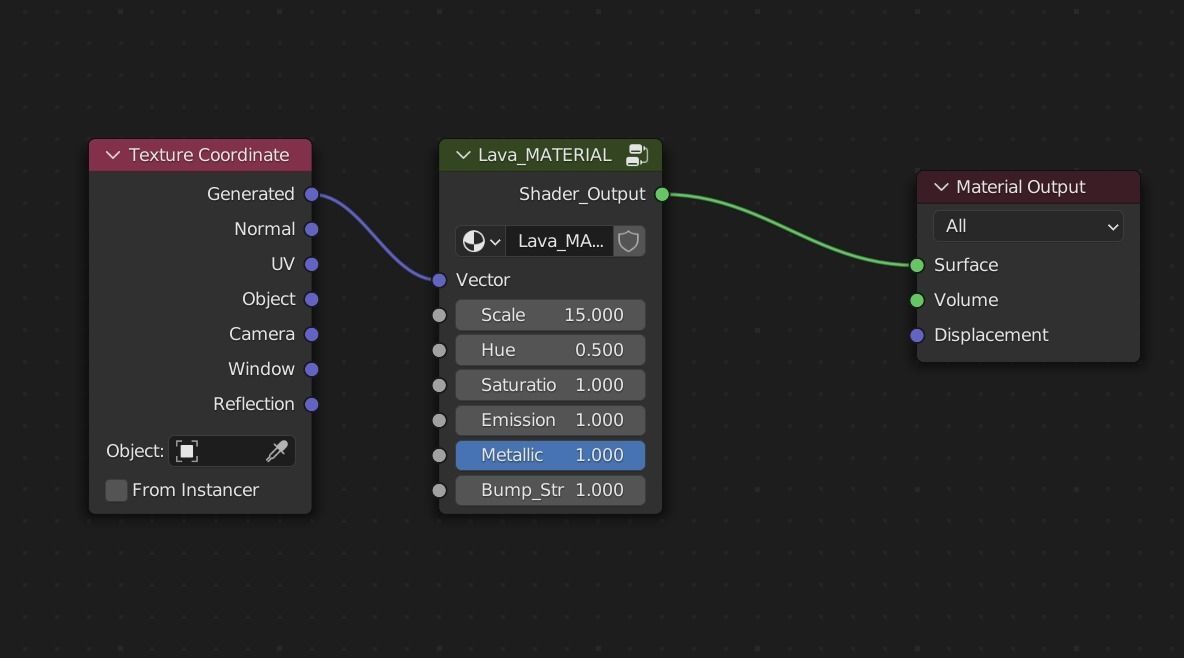The height and width of the screenshot is (658, 1184).
Task: Click the Saturation value slider
Action: tap(550, 385)
